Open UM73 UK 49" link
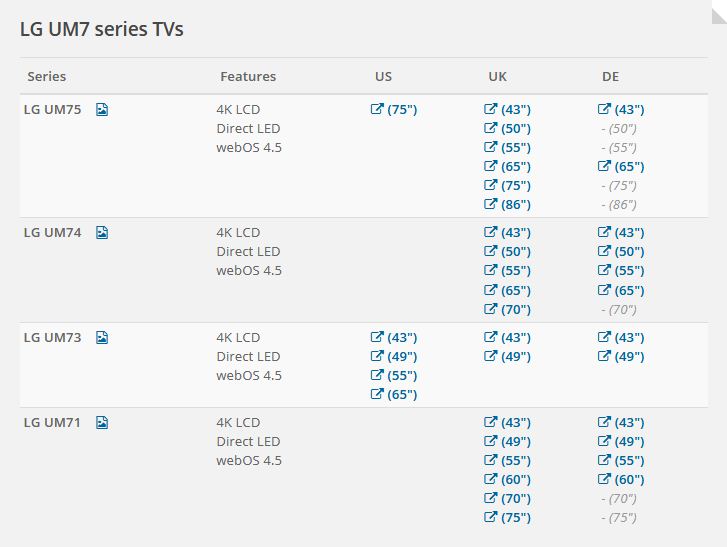This screenshot has height=547, width=727. tap(507, 356)
